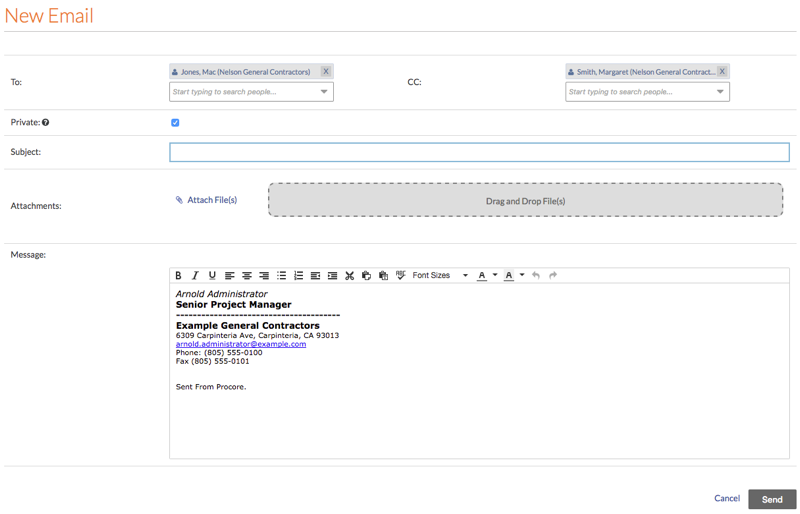800x514 pixels.
Task: Apply italic formatting to message text
Action: [x=195, y=276]
